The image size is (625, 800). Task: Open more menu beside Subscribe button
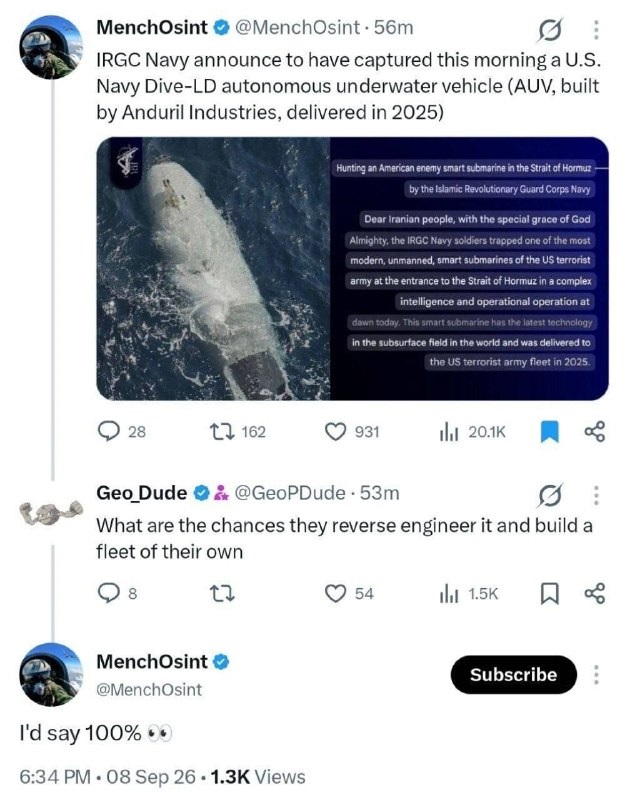[595, 674]
